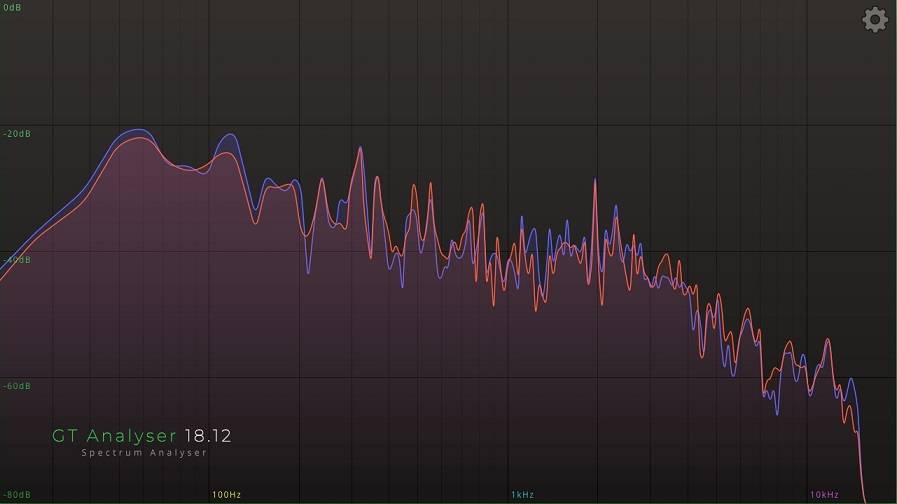Click the red peak just left of 10kHz
The width and height of the screenshot is (897, 504).
pyautogui.click(x=827, y=340)
